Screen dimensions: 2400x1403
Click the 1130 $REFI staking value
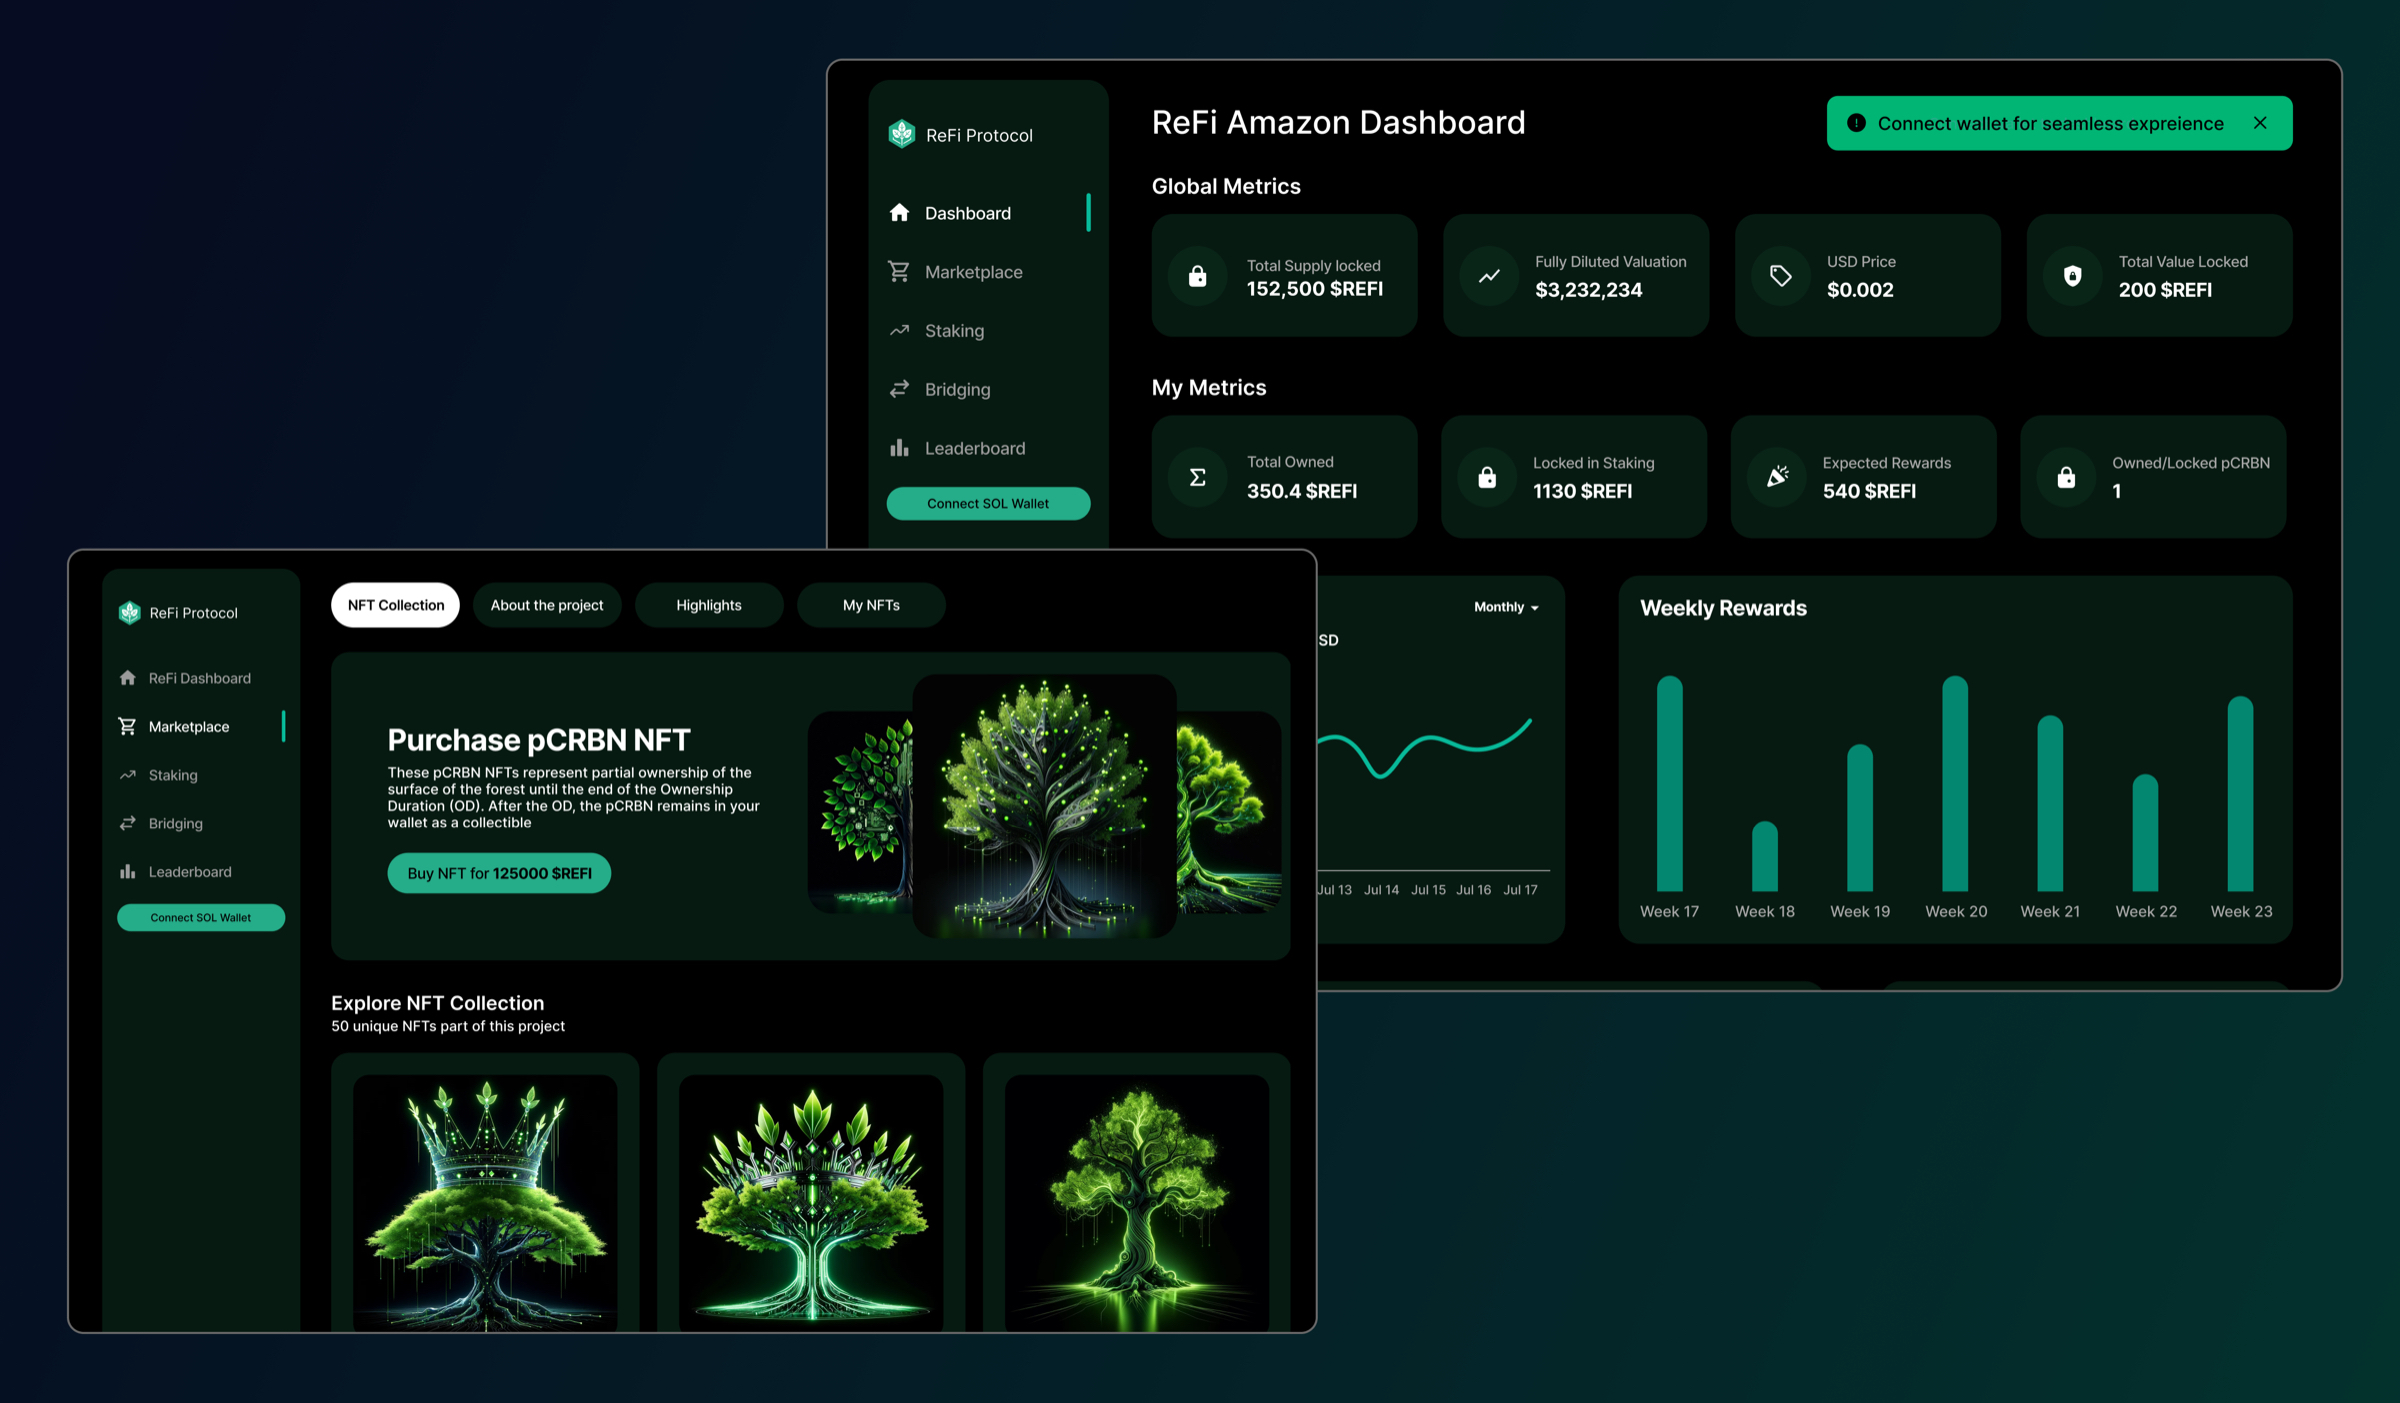tap(1583, 491)
